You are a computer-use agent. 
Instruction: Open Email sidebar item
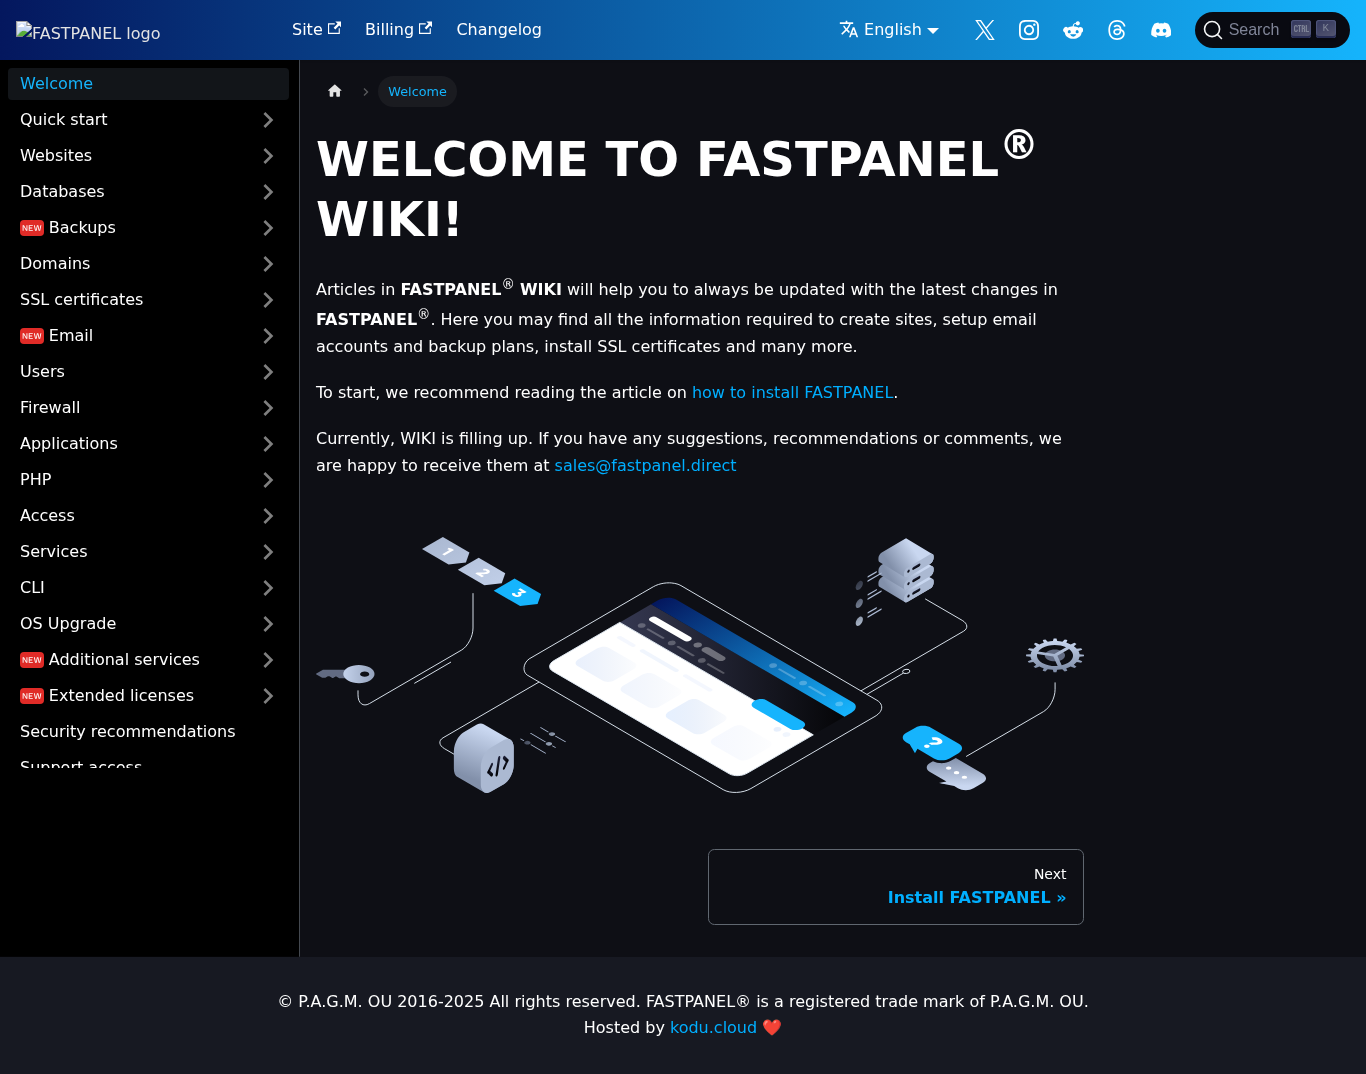pyautogui.click(x=128, y=336)
